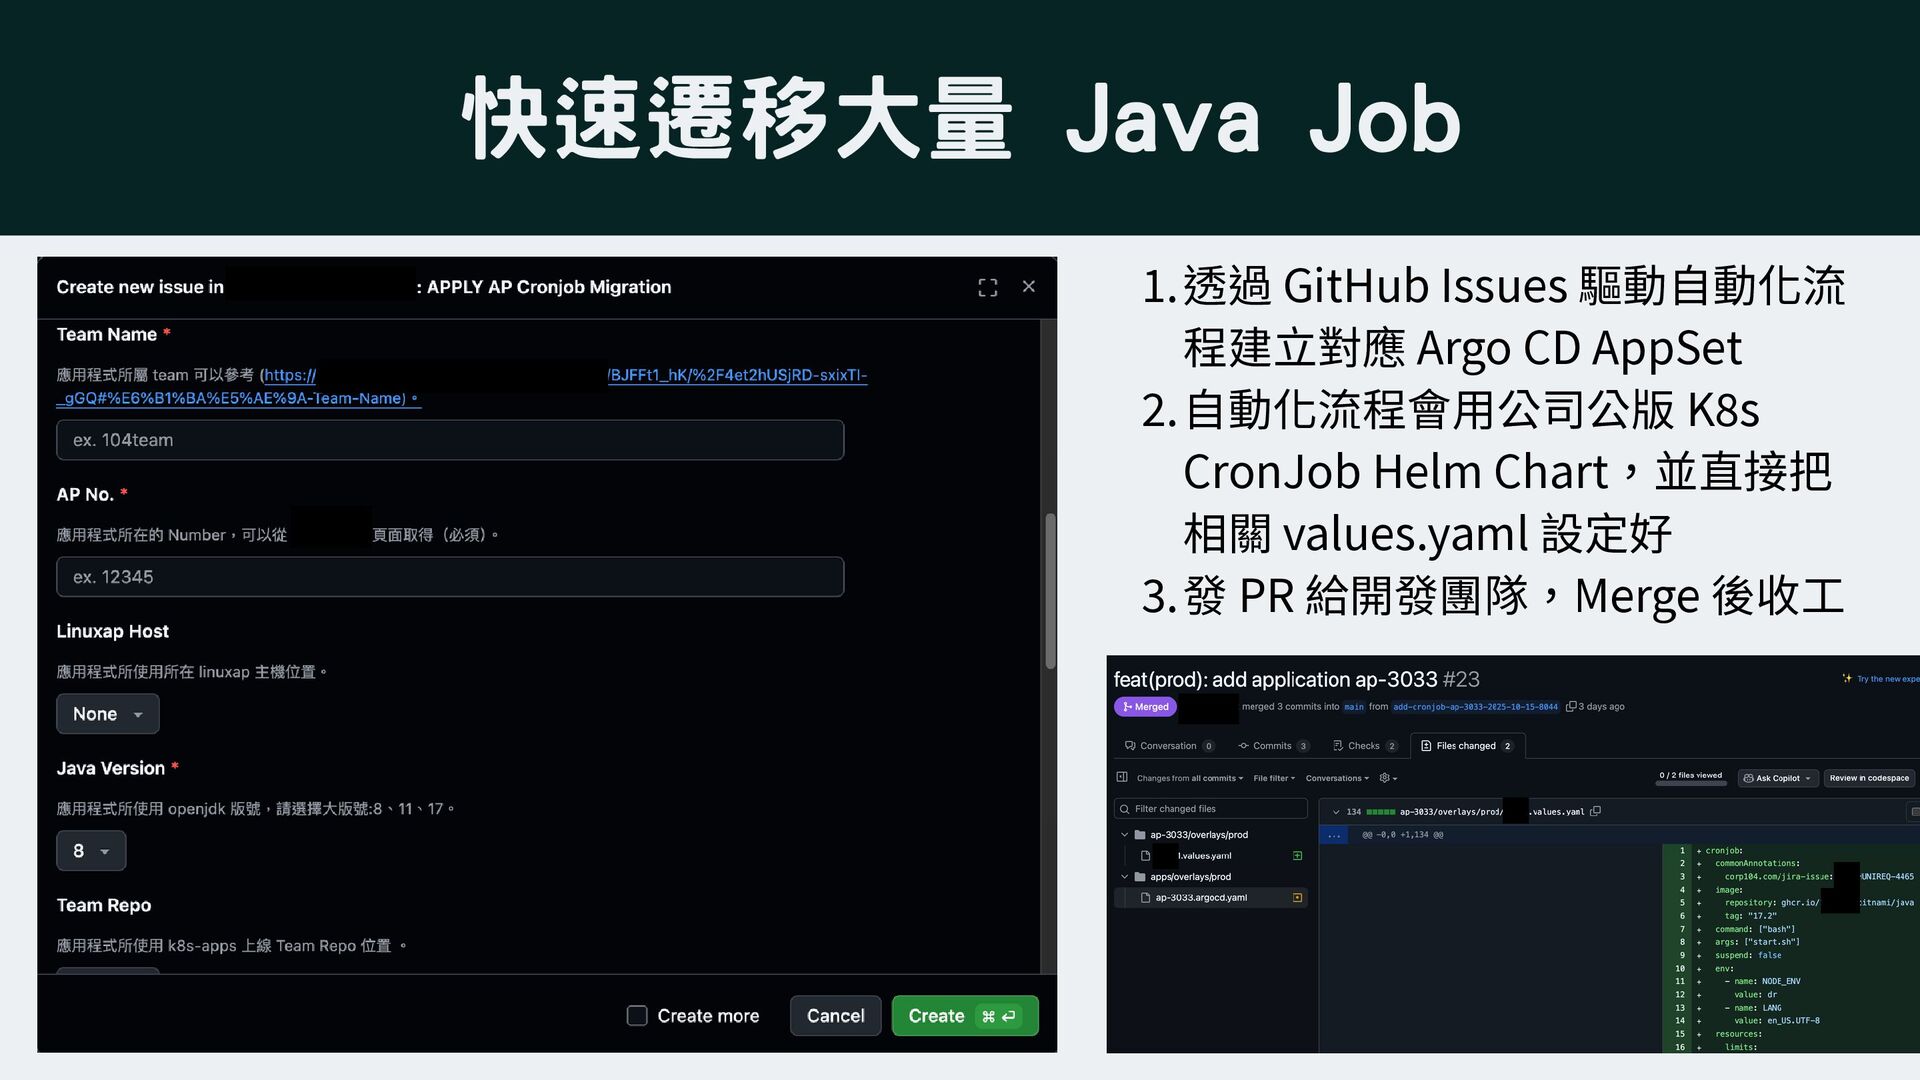This screenshot has height=1080, width=1920.
Task: Copy the values.yaml file path
Action: point(1596,811)
